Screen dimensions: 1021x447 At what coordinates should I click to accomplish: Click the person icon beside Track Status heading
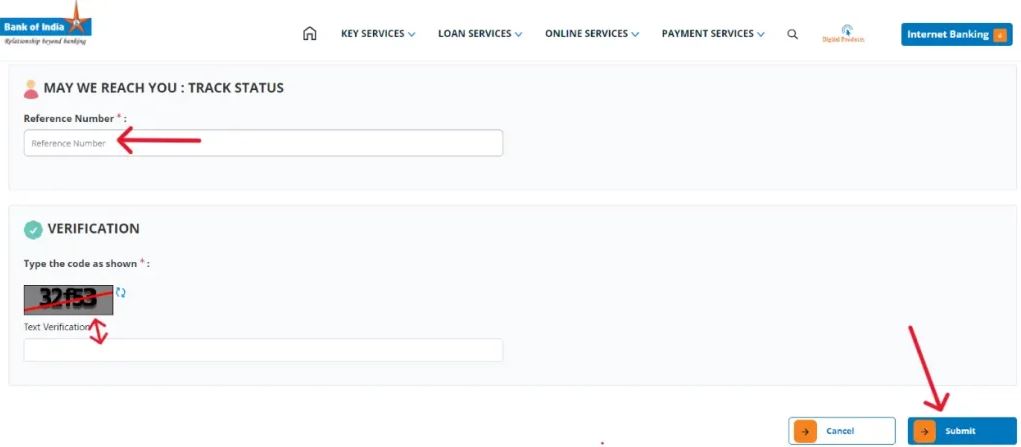[32, 88]
